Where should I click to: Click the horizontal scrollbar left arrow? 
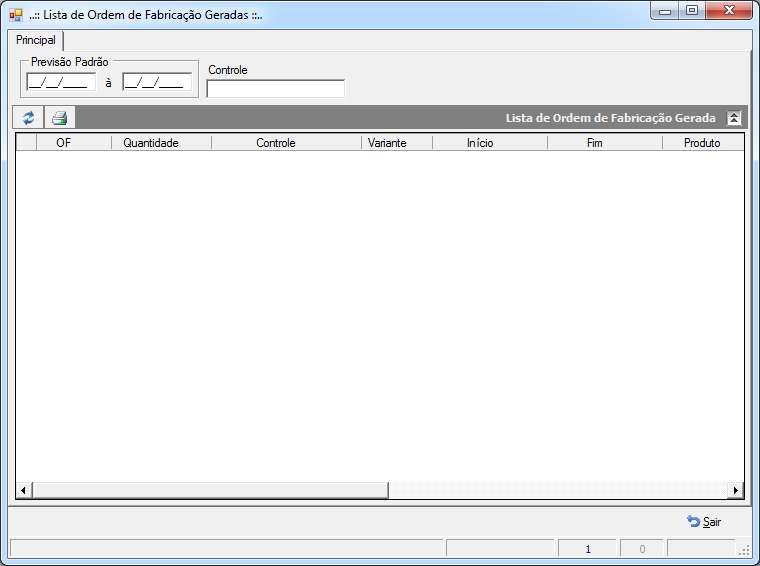click(x=24, y=490)
